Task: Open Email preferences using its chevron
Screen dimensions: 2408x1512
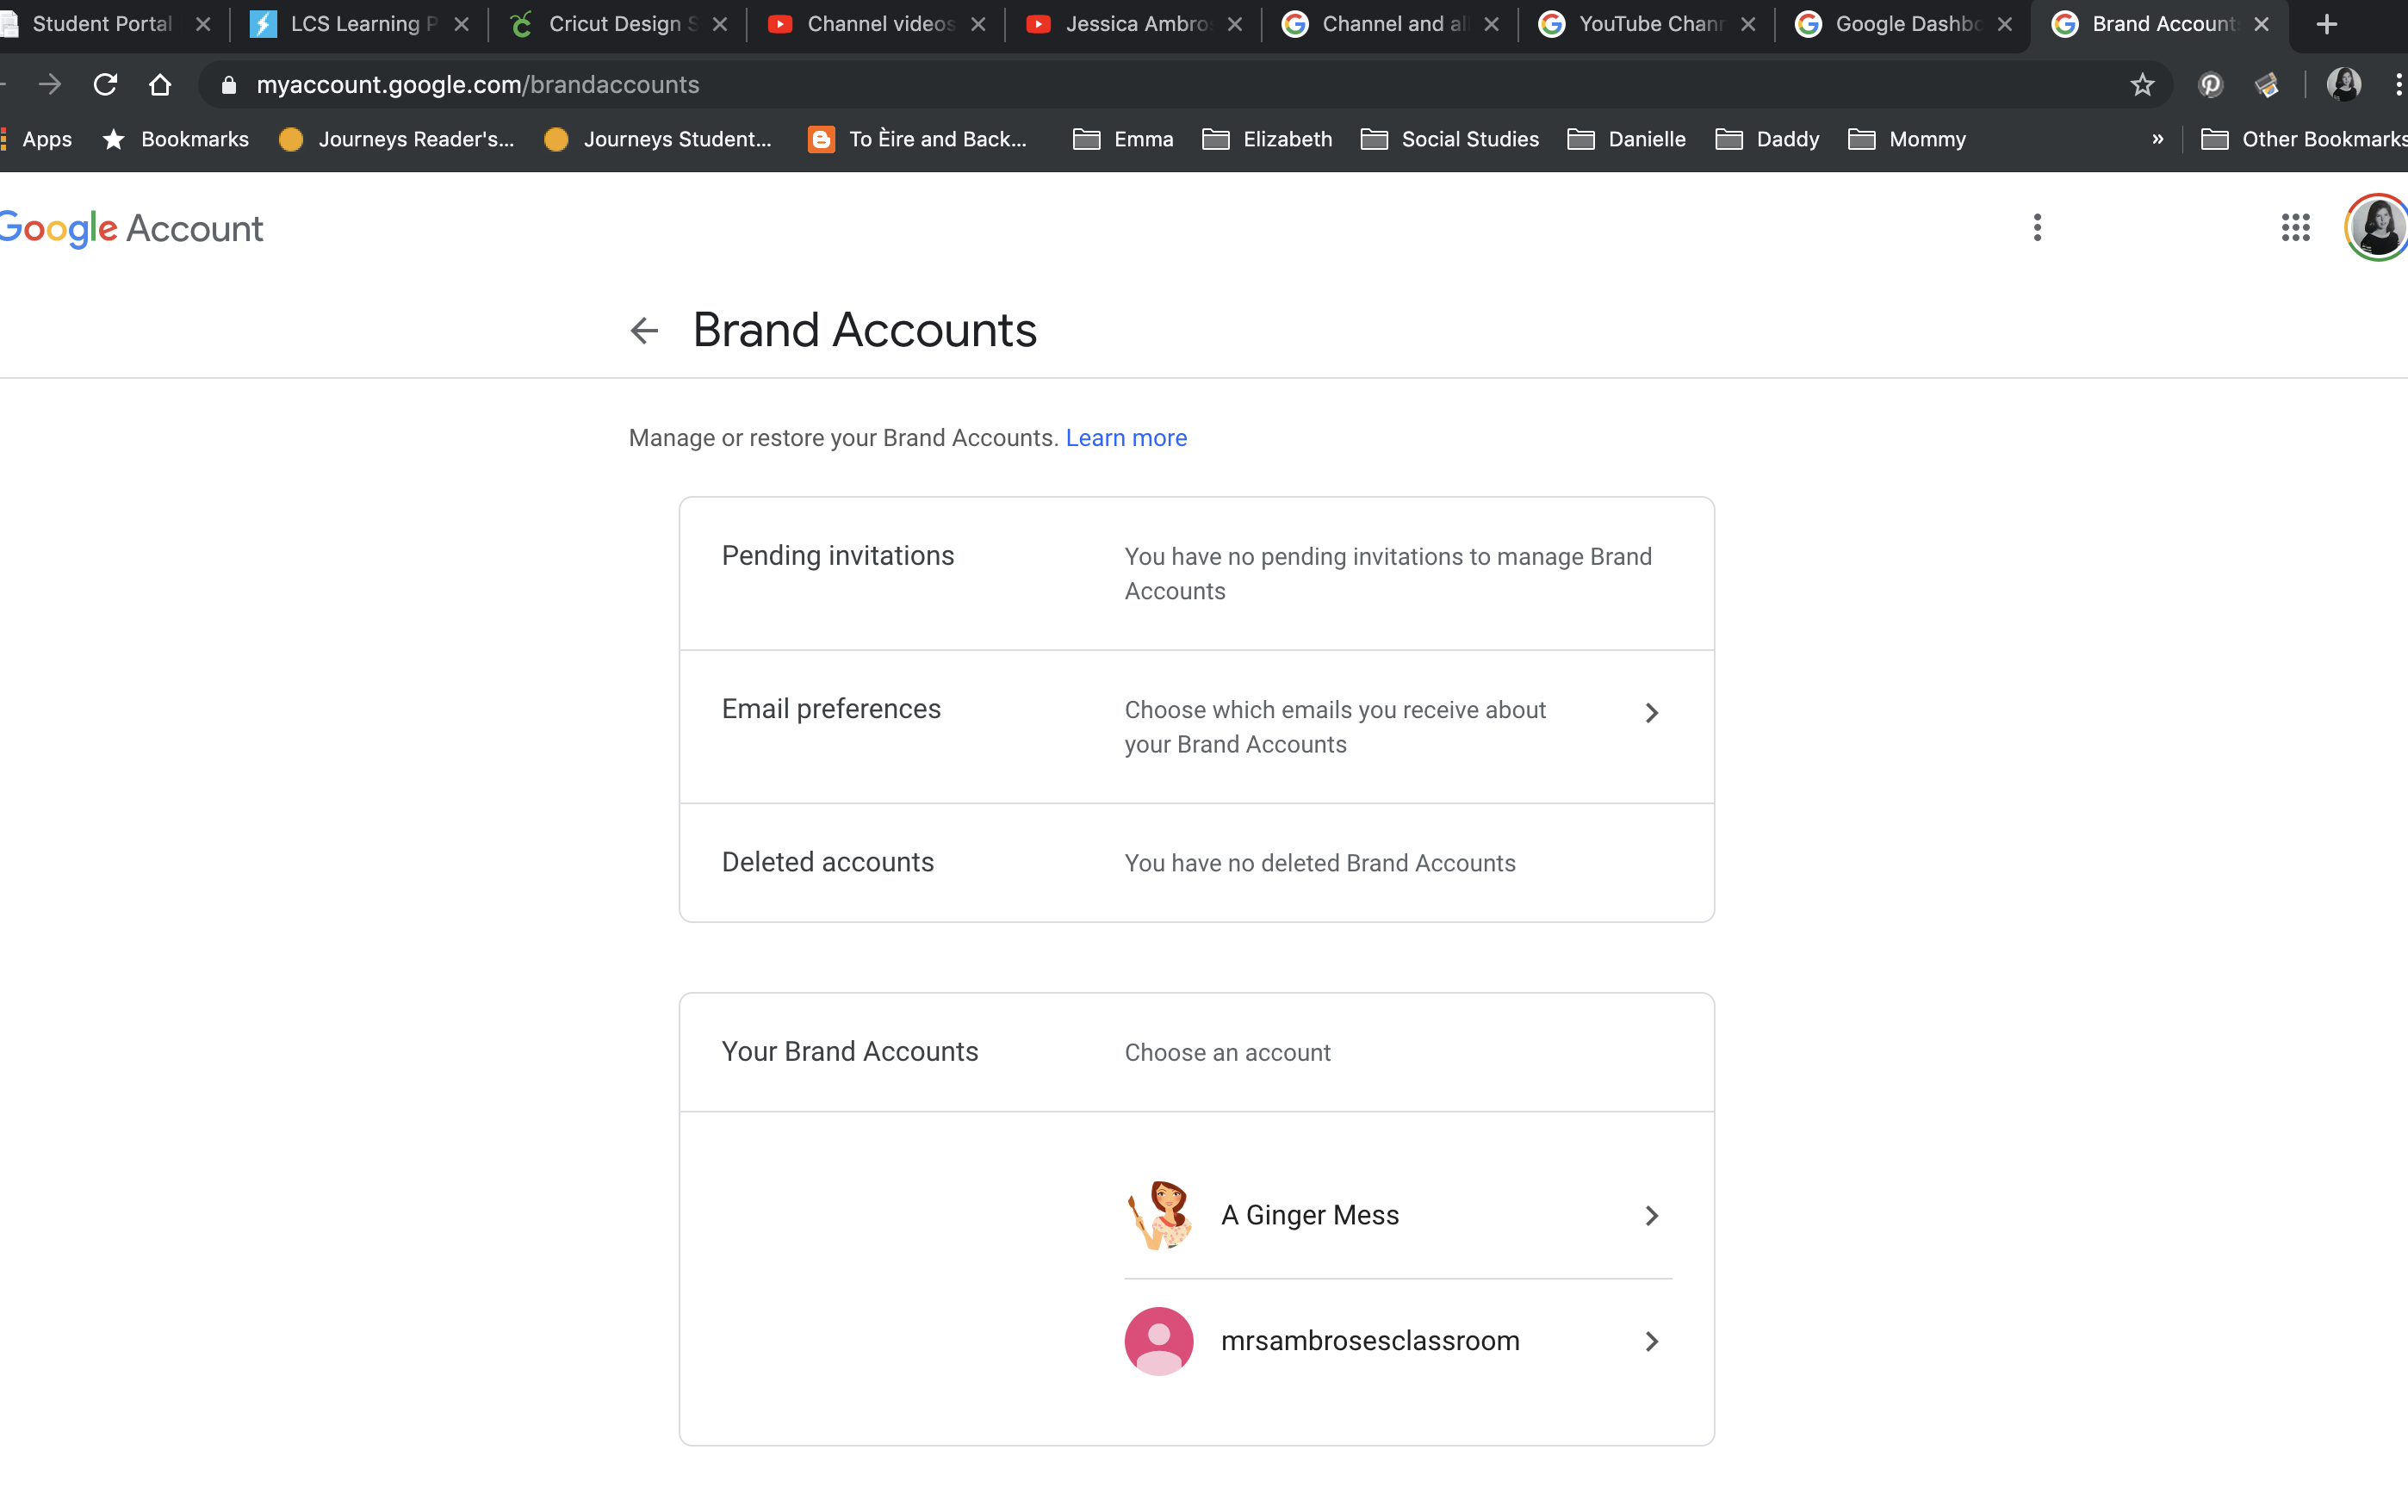Action: point(1651,713)
